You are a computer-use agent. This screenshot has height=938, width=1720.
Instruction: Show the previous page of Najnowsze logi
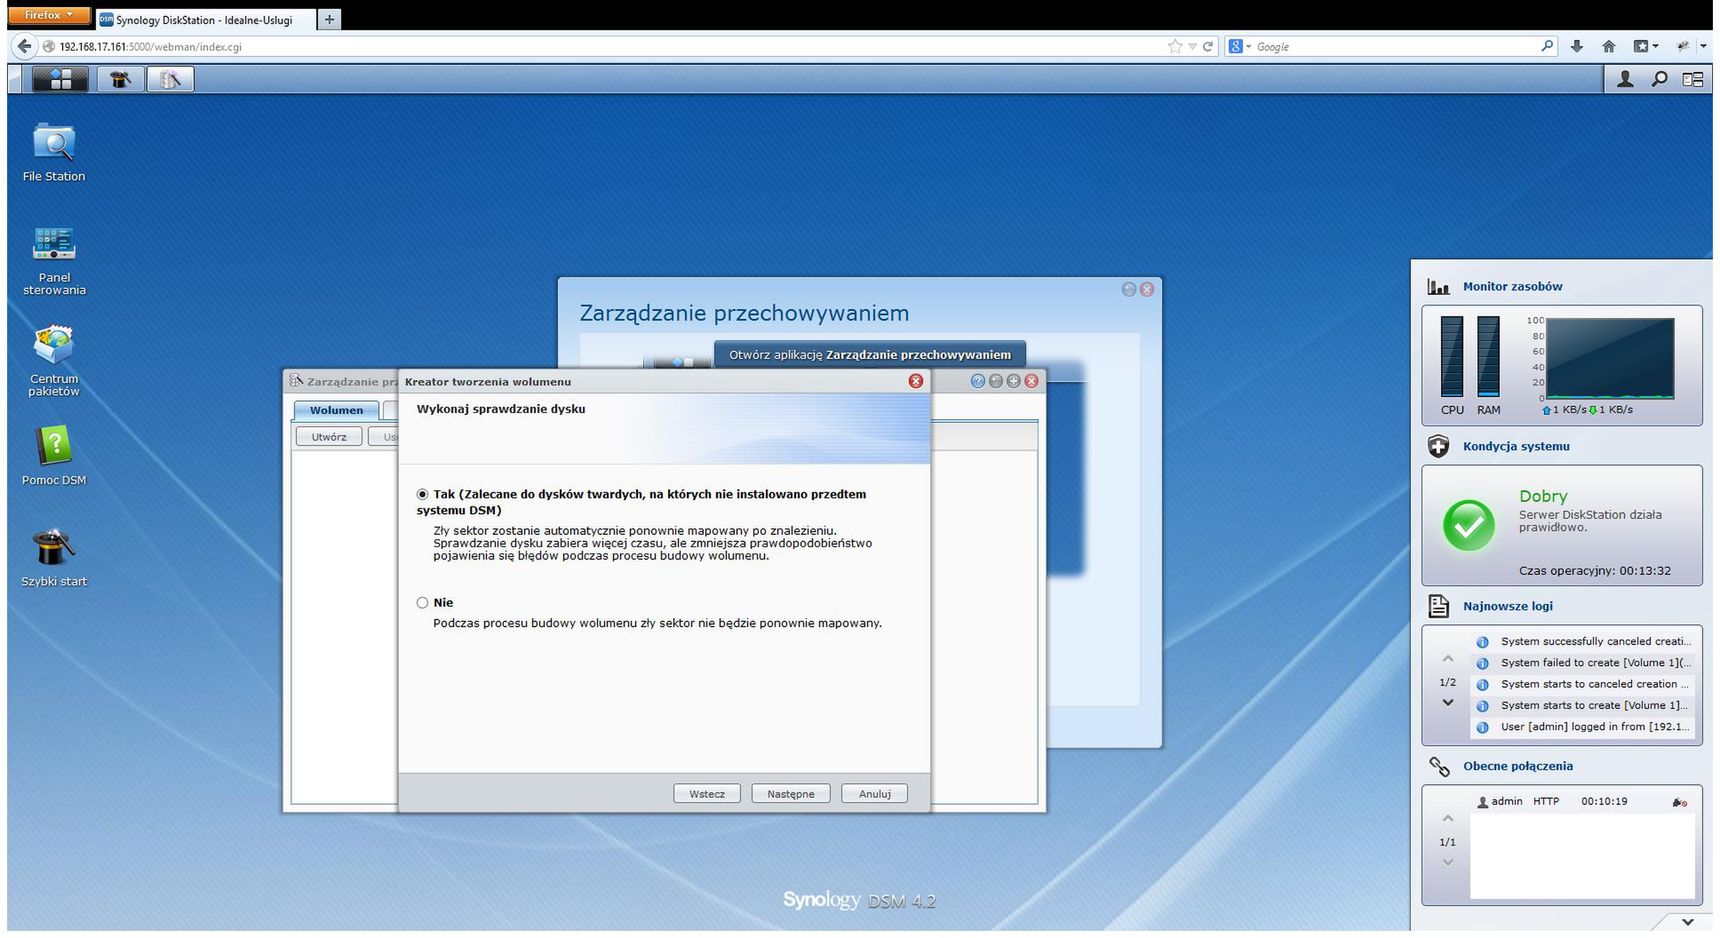1447,659
